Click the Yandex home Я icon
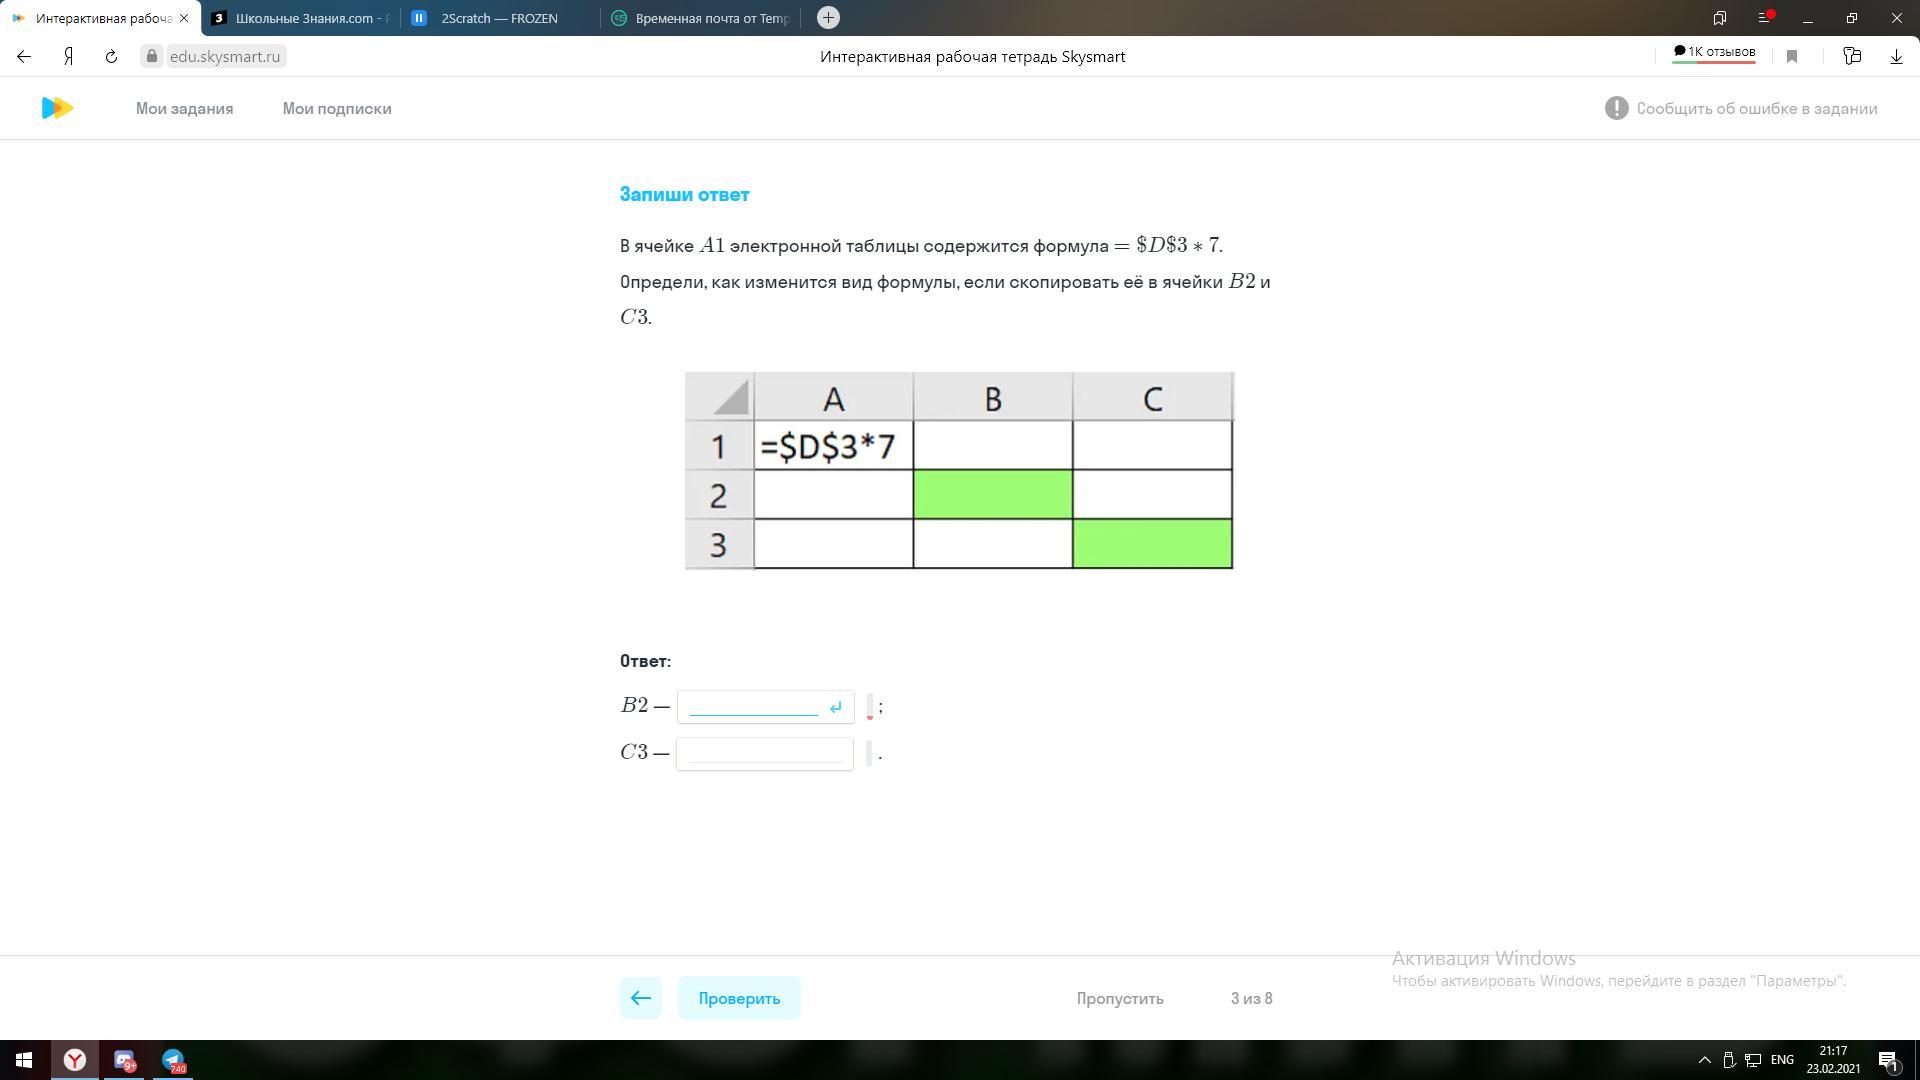Image resolution: width=1920 pixels, height=1080 pixels. (68, 57)
